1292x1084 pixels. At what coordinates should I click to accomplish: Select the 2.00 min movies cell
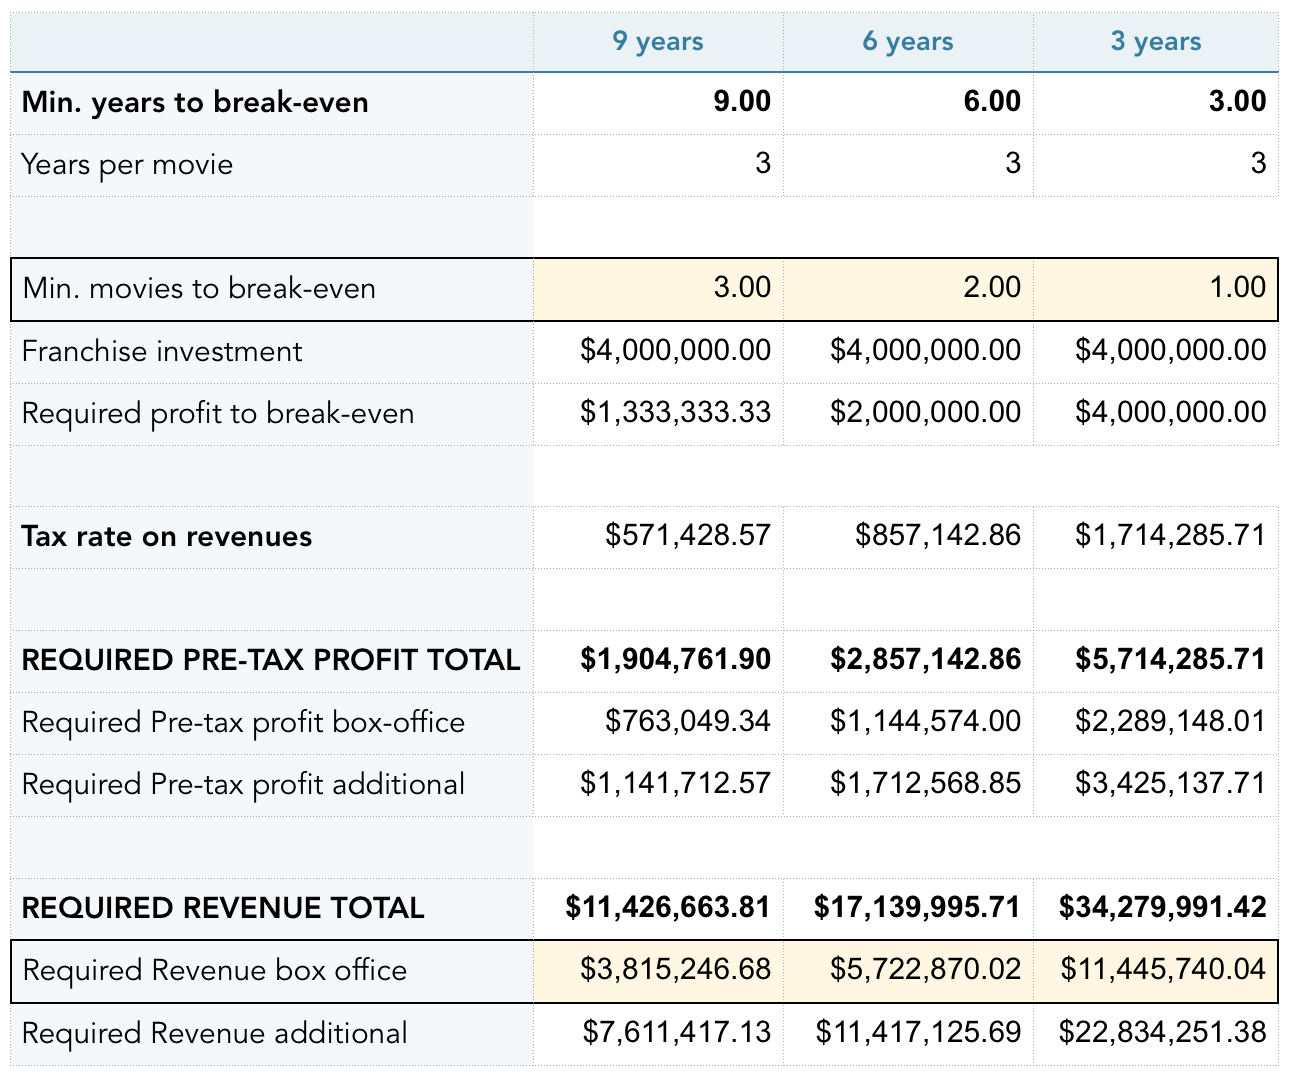coord(908,289)
